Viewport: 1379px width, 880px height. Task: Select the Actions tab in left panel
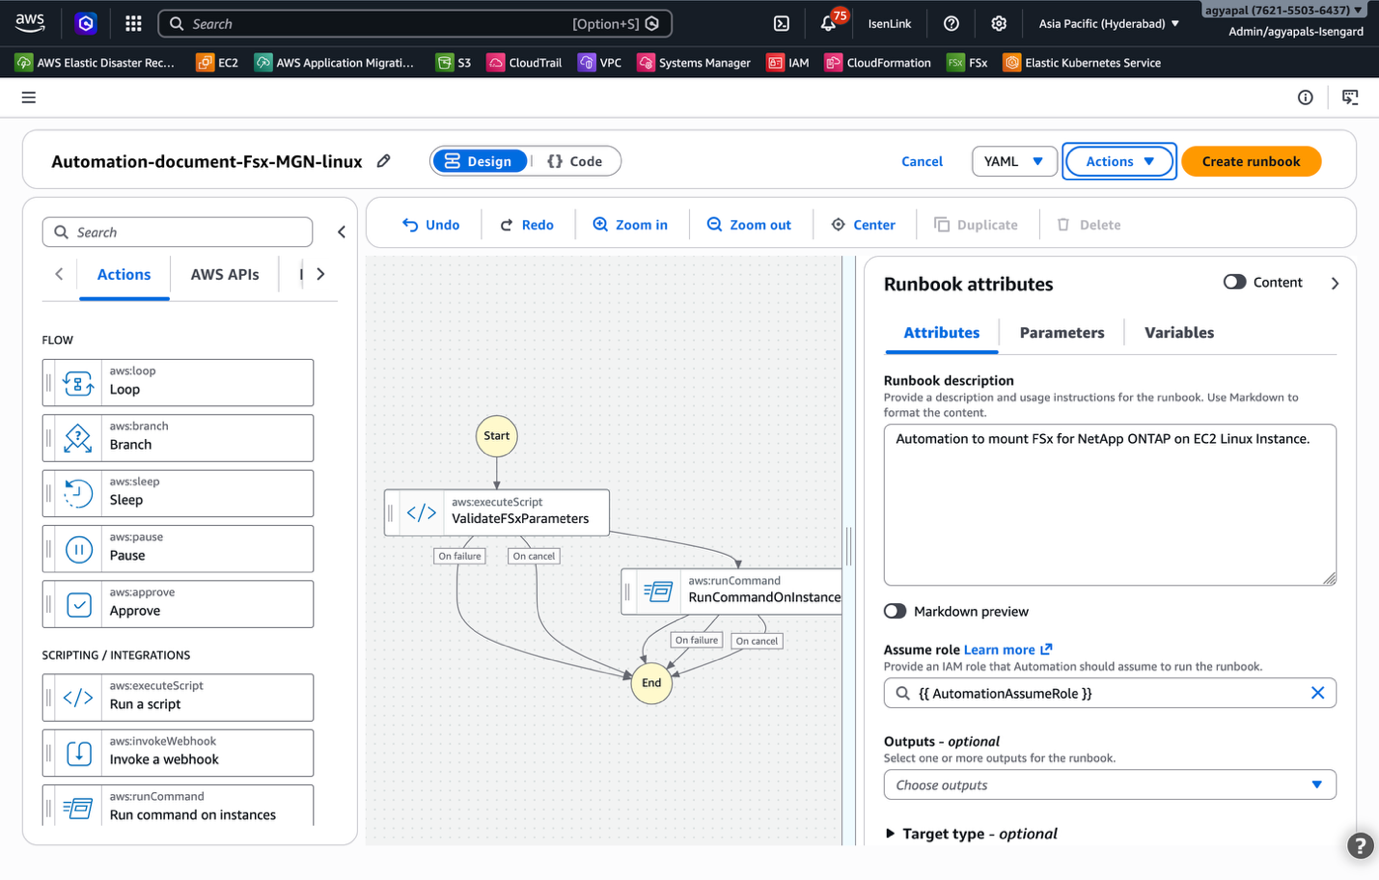pyautogui.click(x=124, y=274)
